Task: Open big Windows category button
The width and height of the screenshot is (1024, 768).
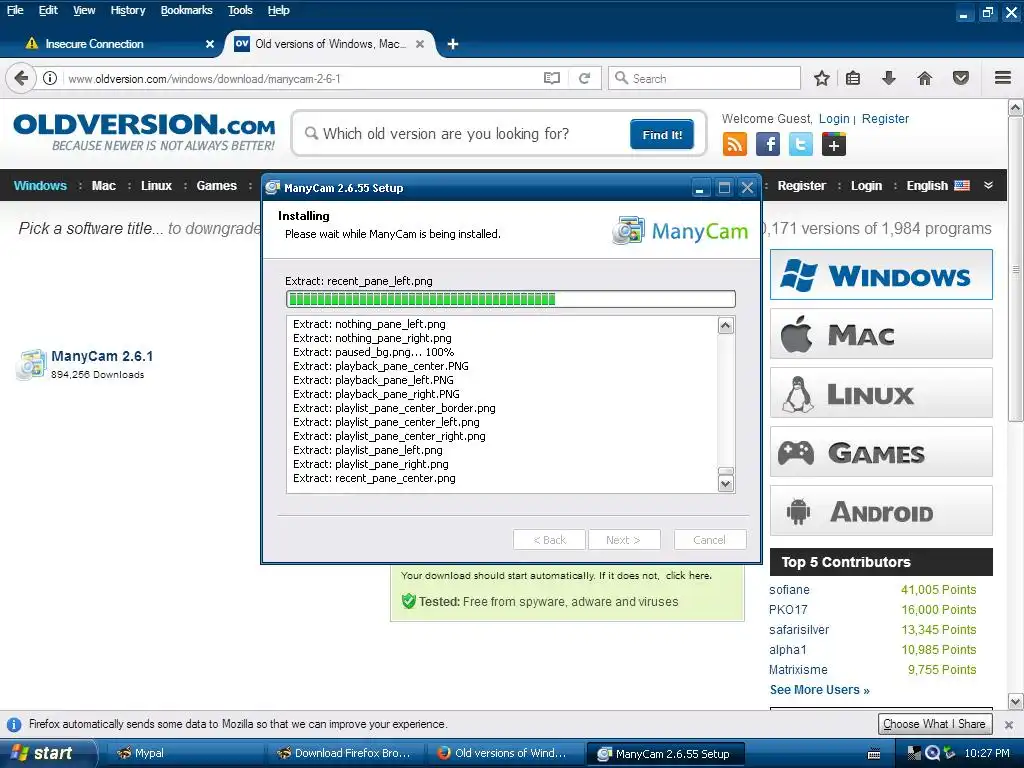Action: pyautogui.click(x=881, y=274)
